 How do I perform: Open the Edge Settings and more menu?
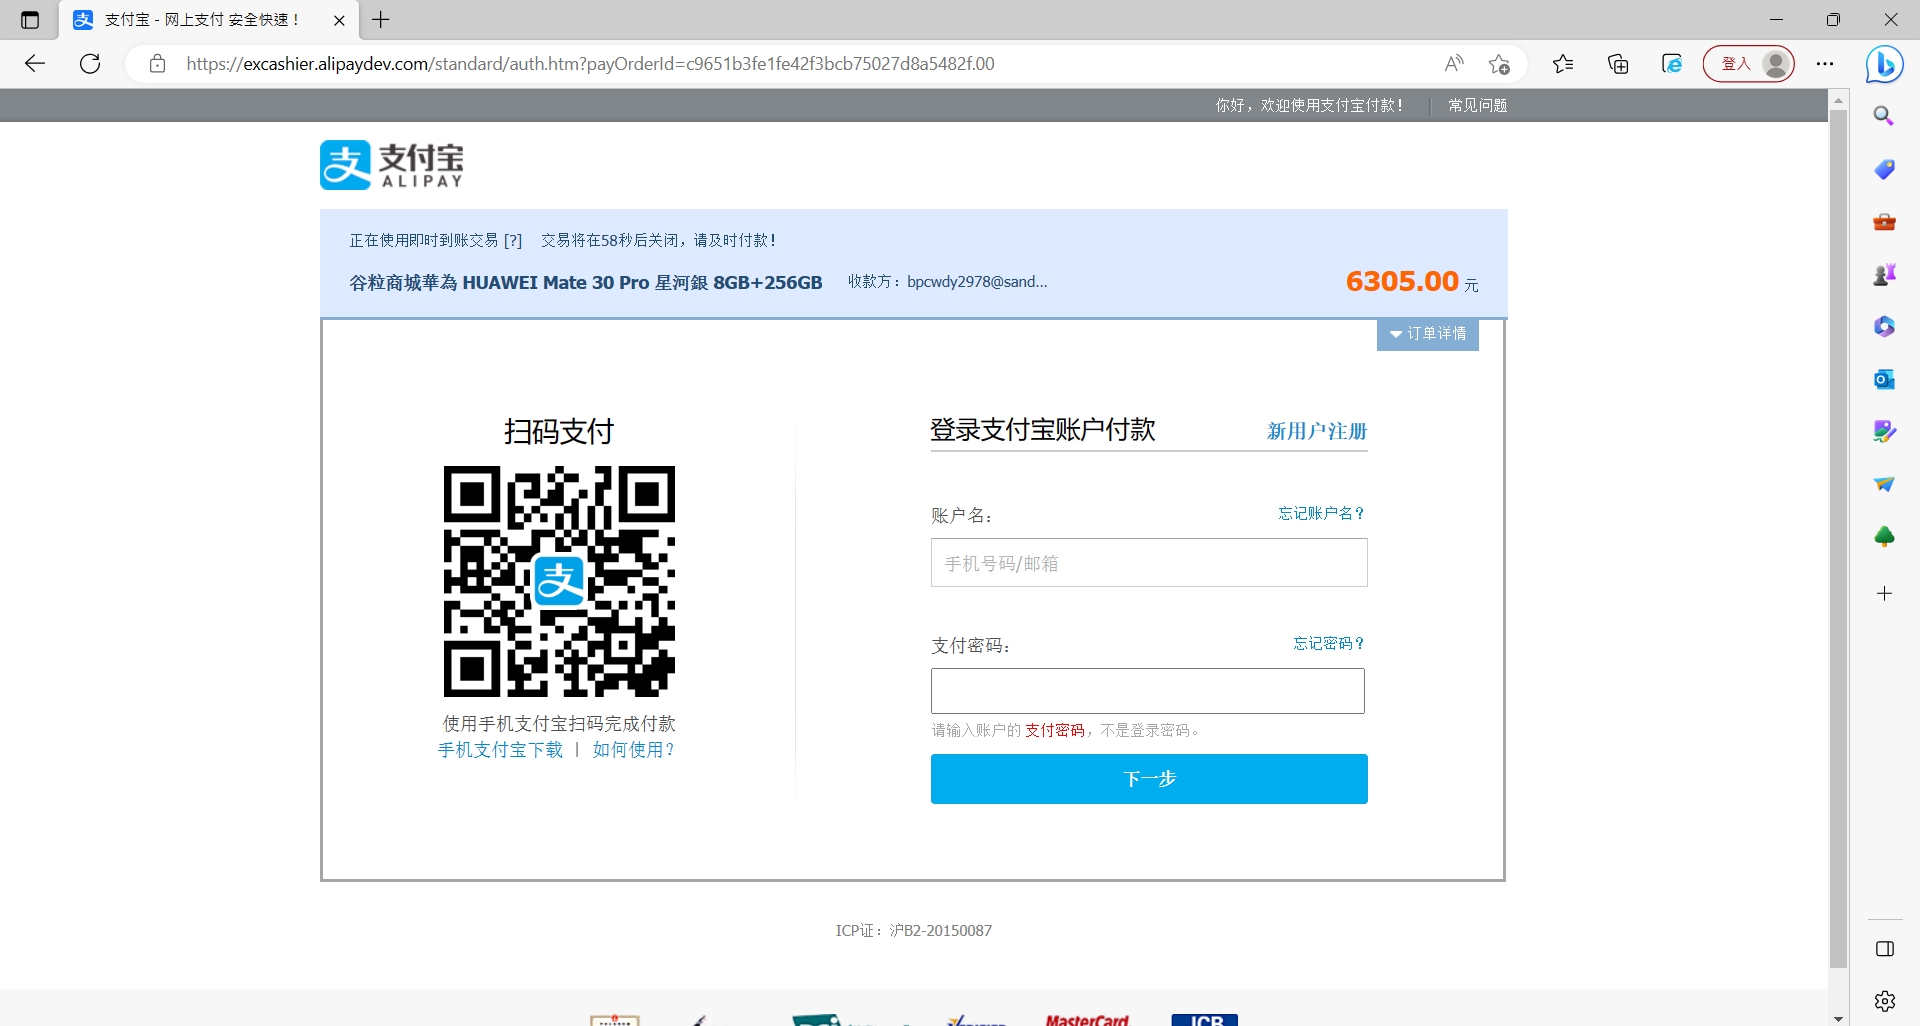click(1825, 64)
